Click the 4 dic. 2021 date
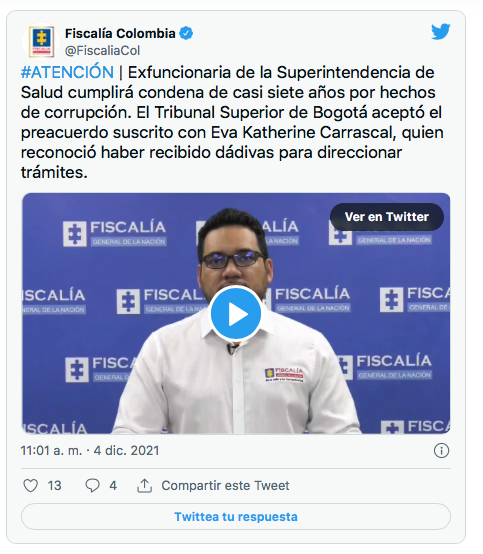Viewport: 483px width, 554px height. pos(126,450)
